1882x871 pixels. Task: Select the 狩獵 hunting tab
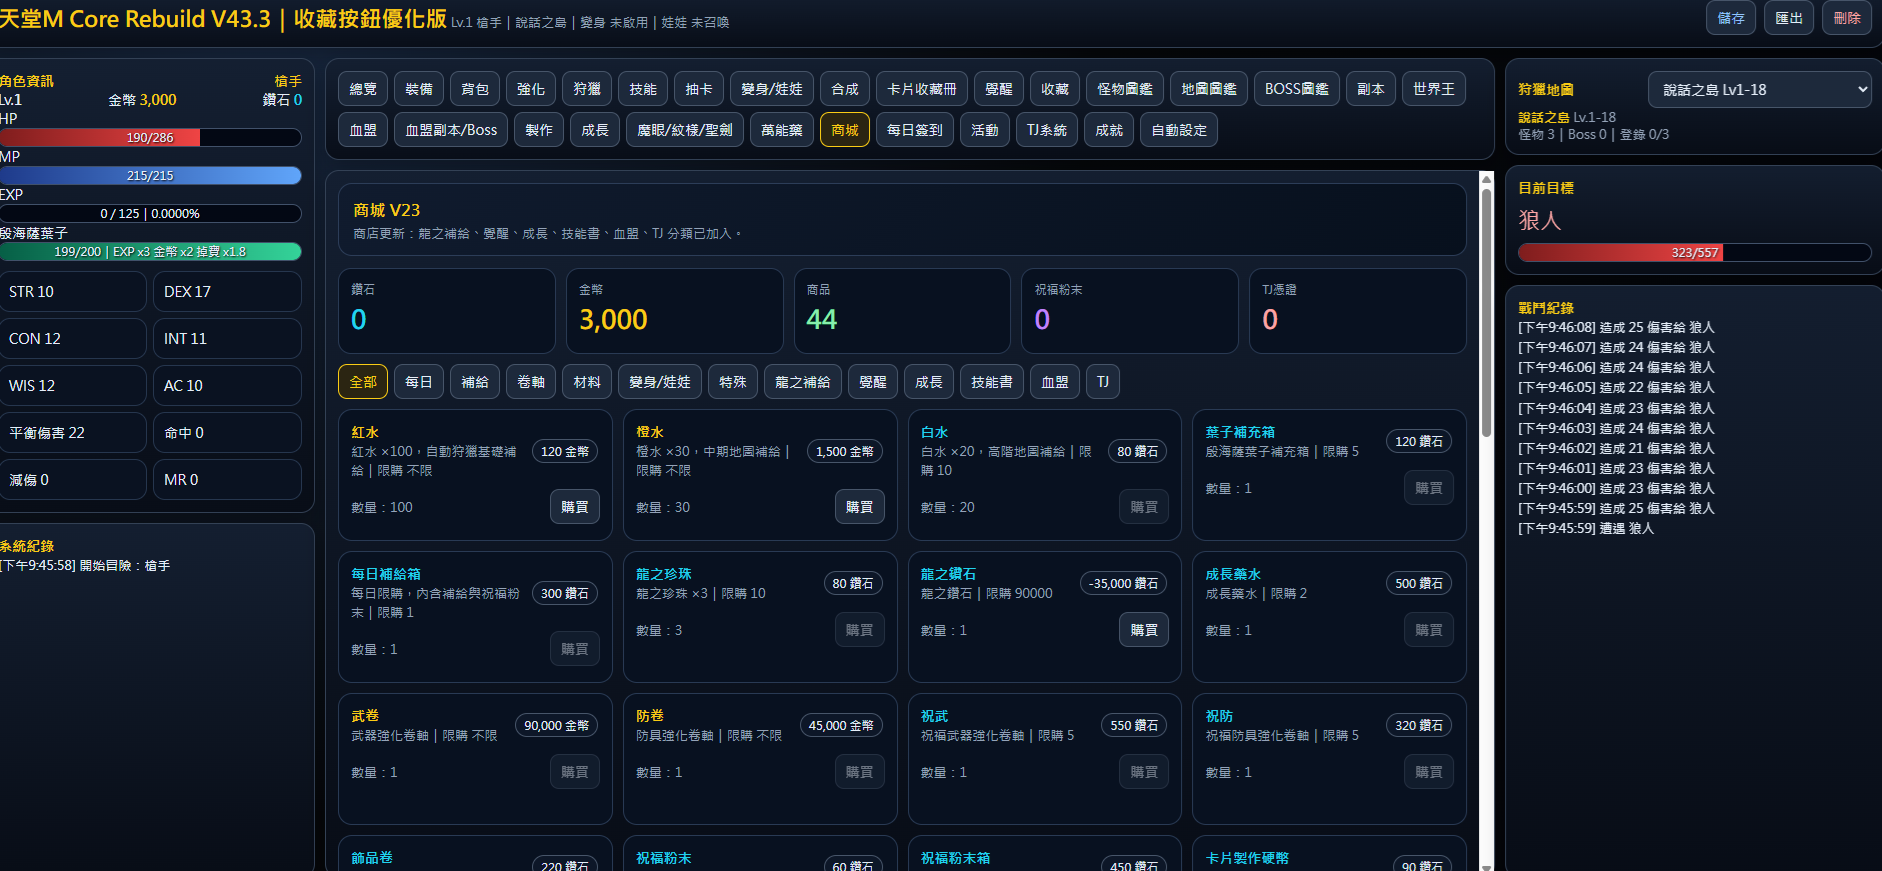(587, 89)
